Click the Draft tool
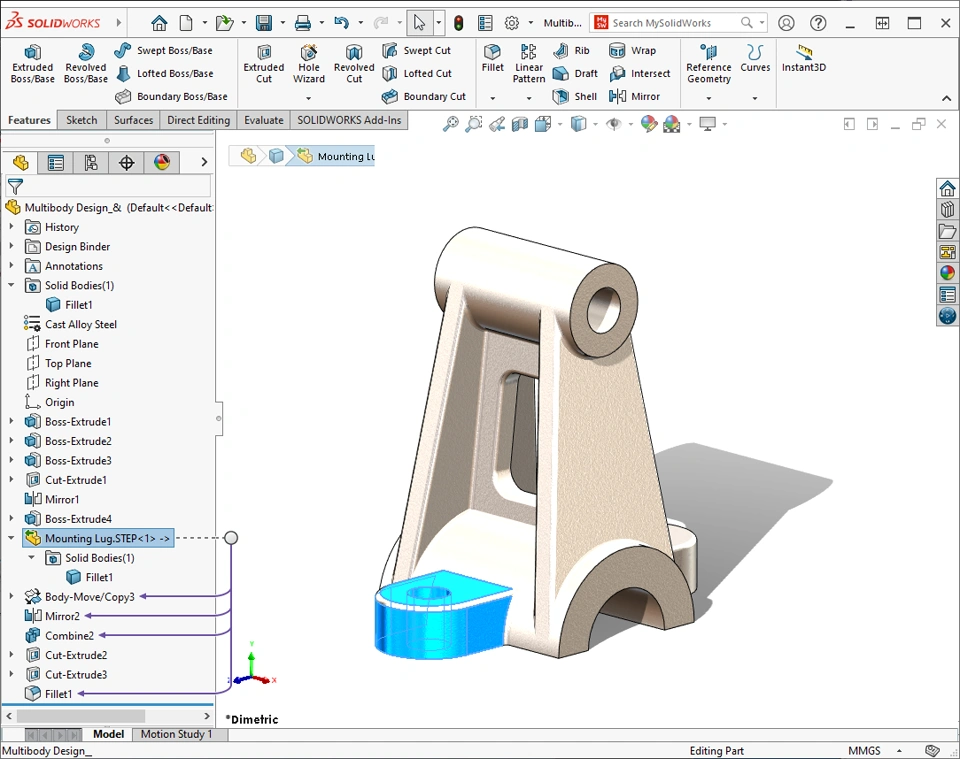 click(575, 73)
